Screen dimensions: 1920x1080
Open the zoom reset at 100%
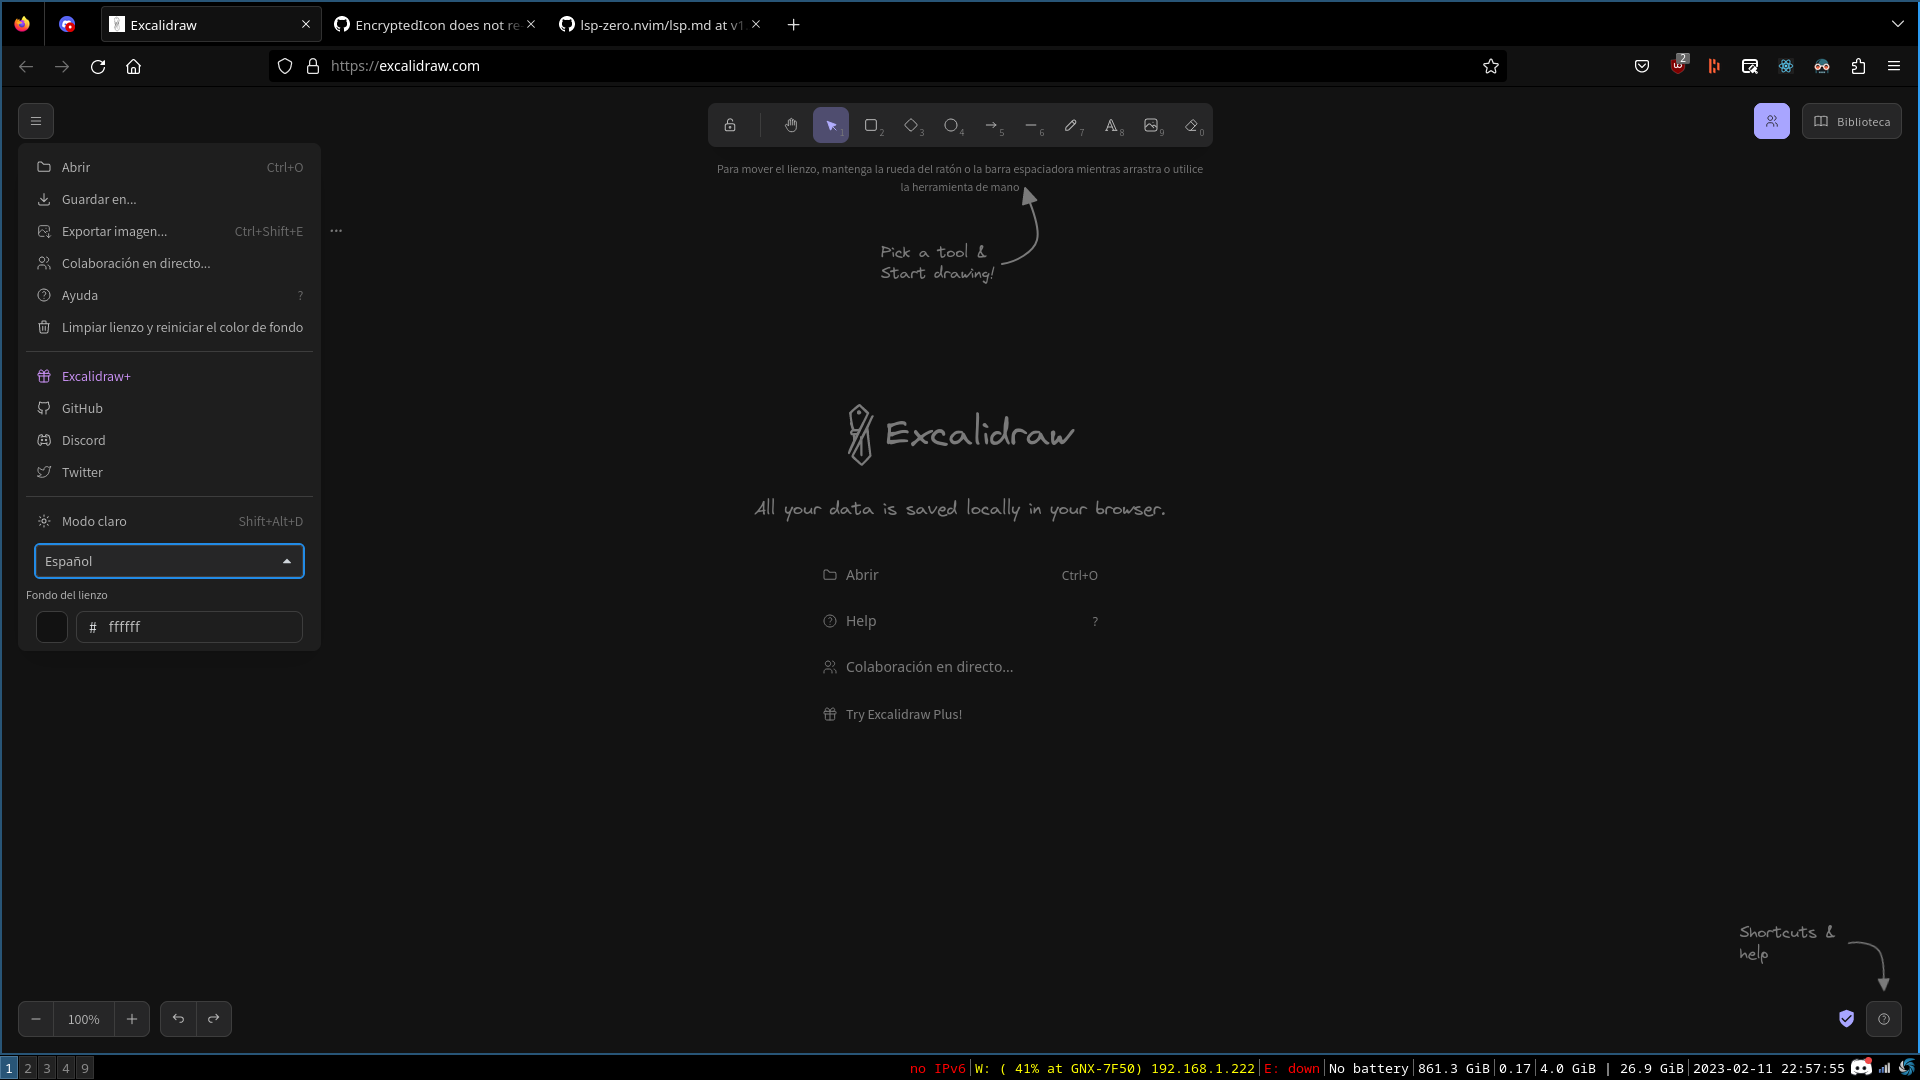tap(83, 1019)
